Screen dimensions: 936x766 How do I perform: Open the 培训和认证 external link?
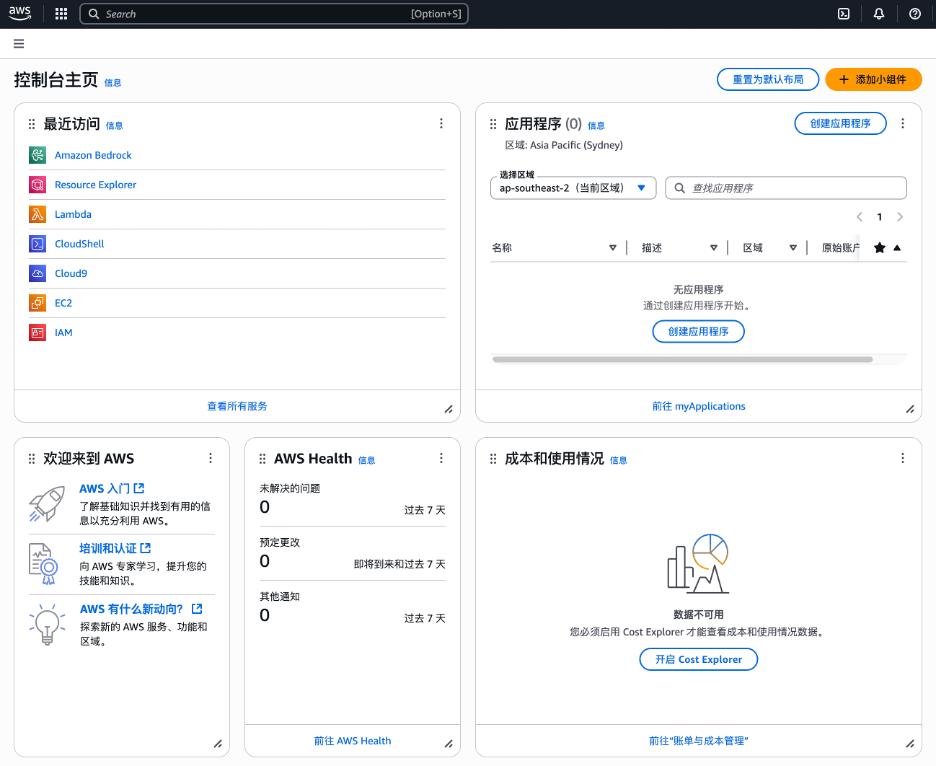[x=115, y=548]
